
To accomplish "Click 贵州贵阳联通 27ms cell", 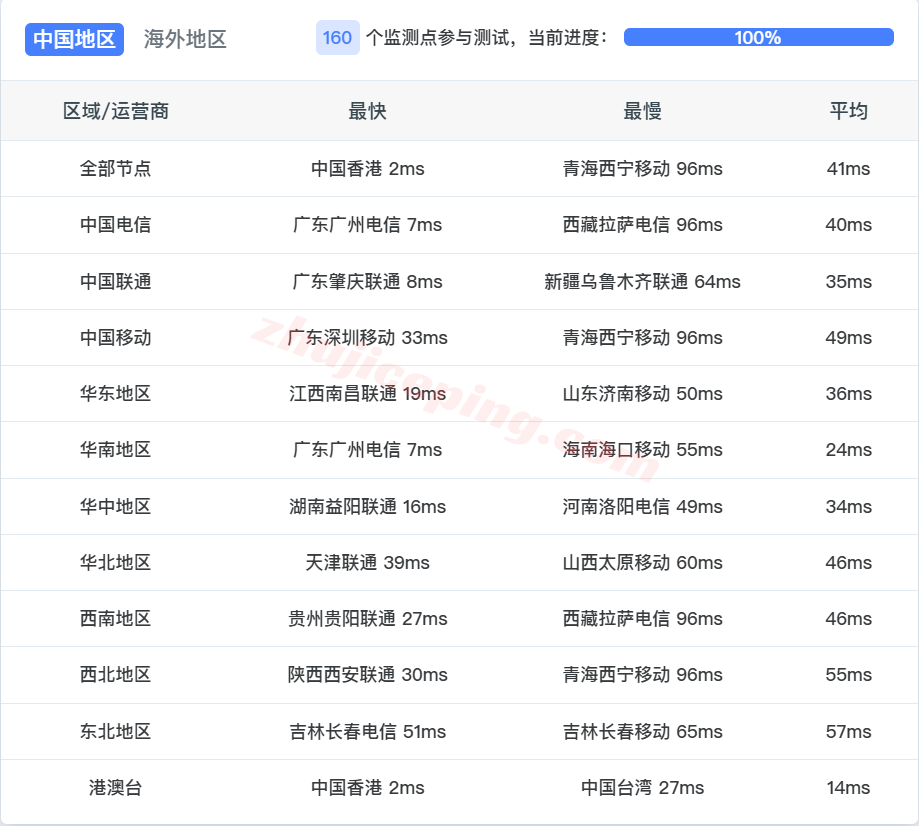I will 367,618.
